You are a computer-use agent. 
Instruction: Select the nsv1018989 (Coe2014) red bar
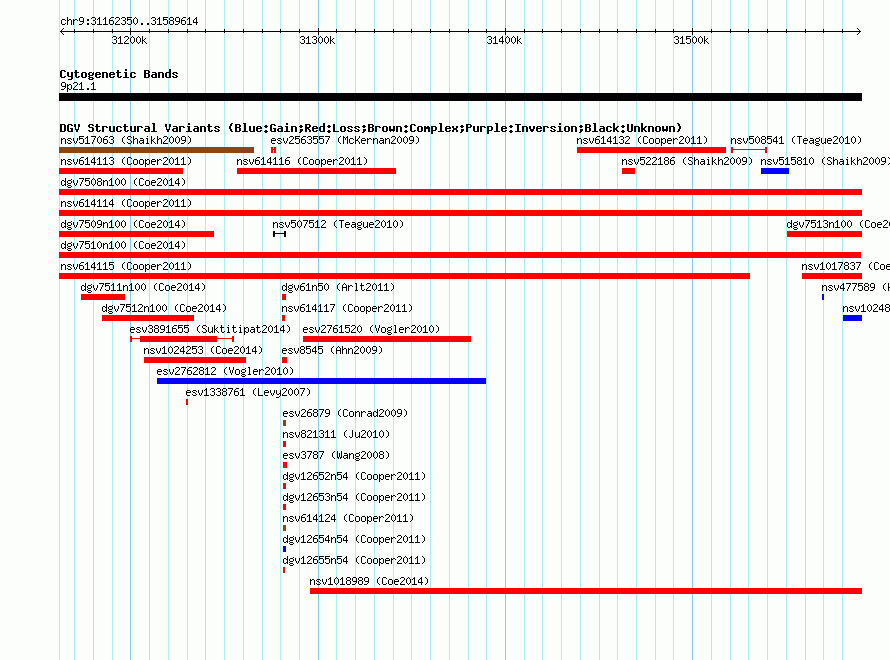click(x=586, y=591)
